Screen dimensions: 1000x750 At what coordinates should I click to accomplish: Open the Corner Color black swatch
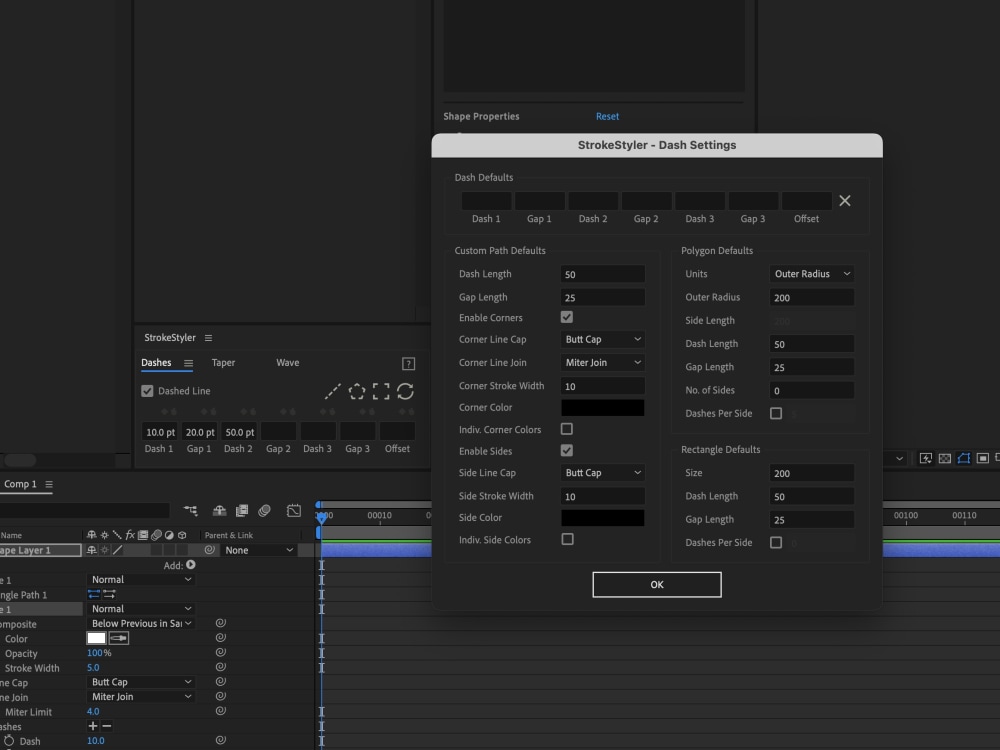click(603, 408)
